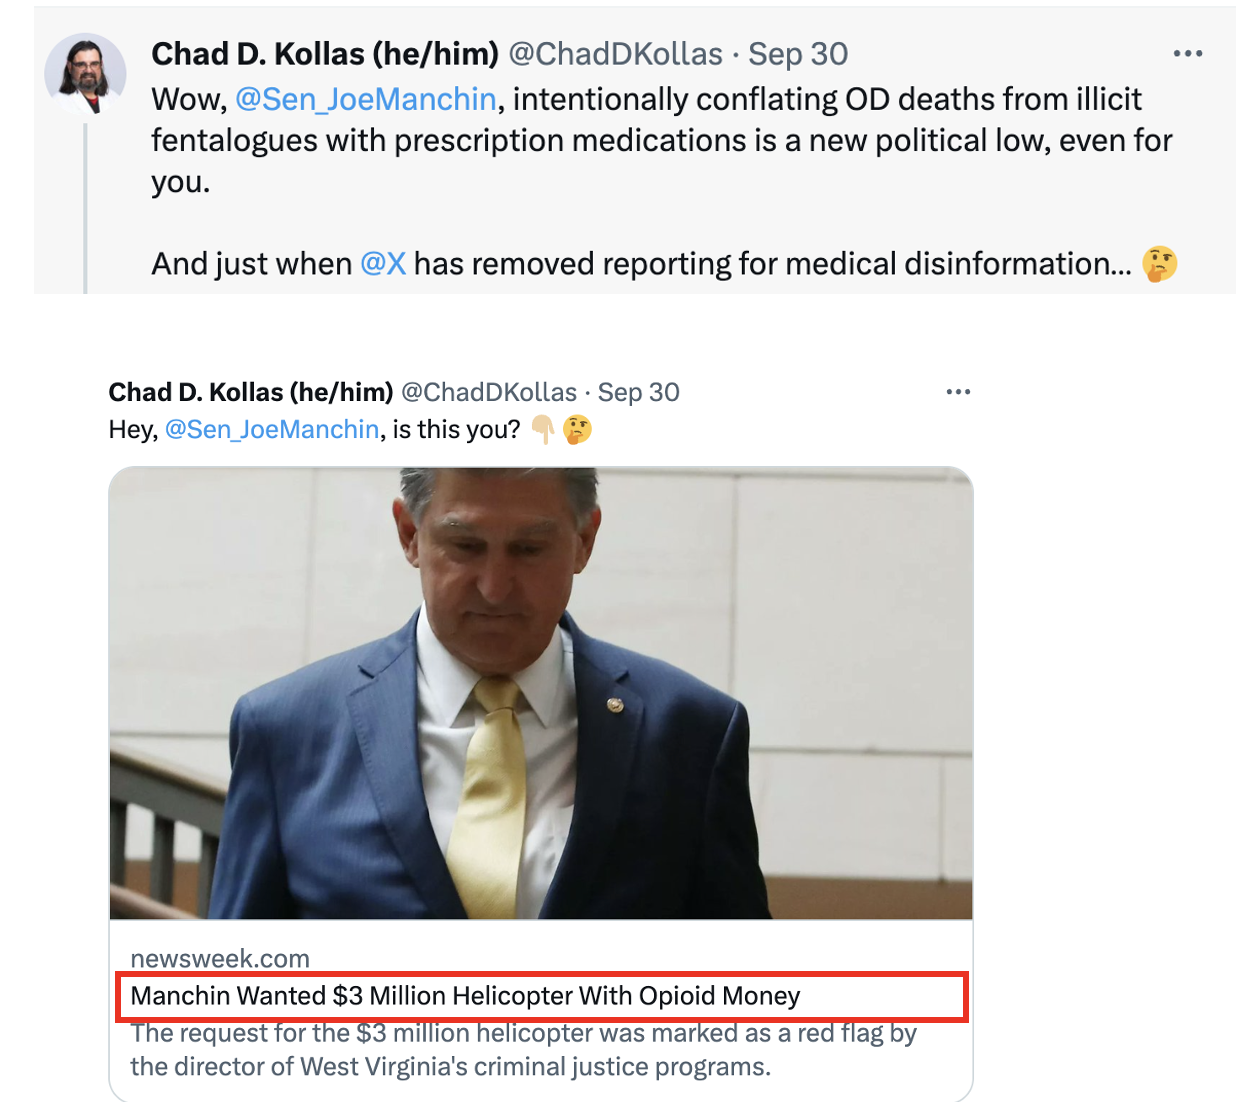Click the thinking face emoji after "disinformation"
The image size is (1236, 1102).
(1160, 264)
